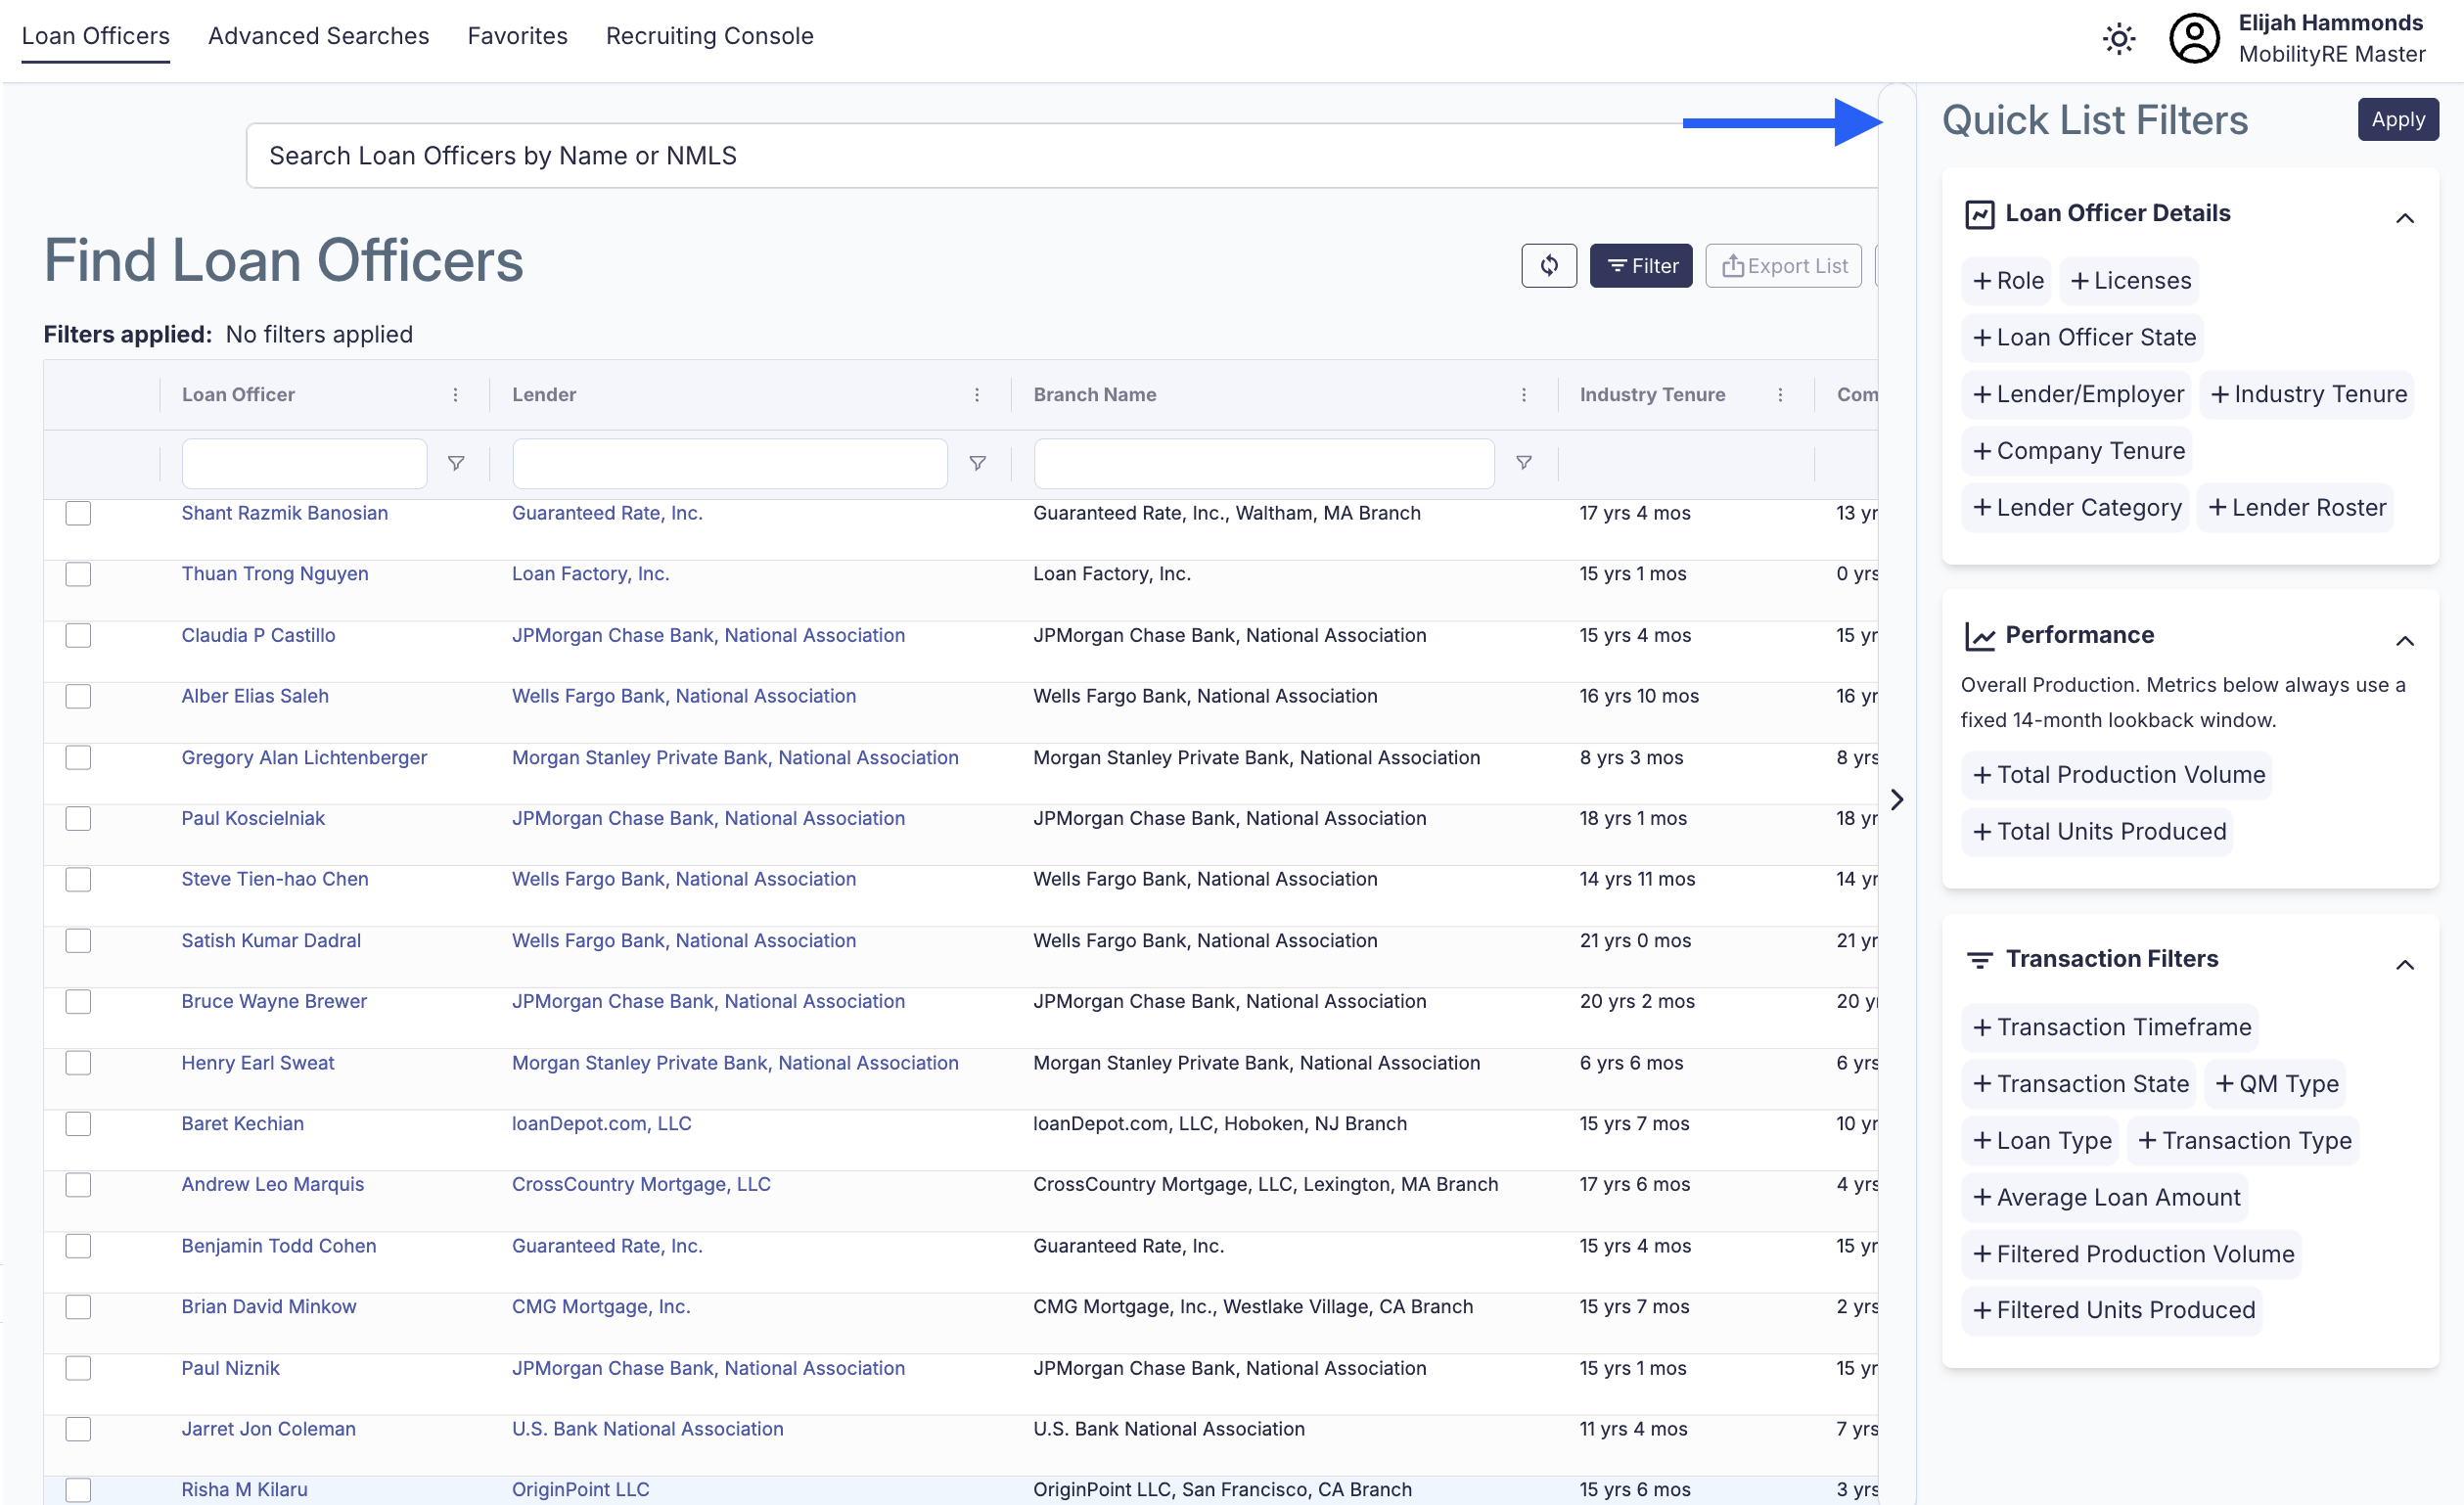Click the Search Loan Officers by Name field
This screenshot has height=1505, width=2464.
[x=1060, y=156]
